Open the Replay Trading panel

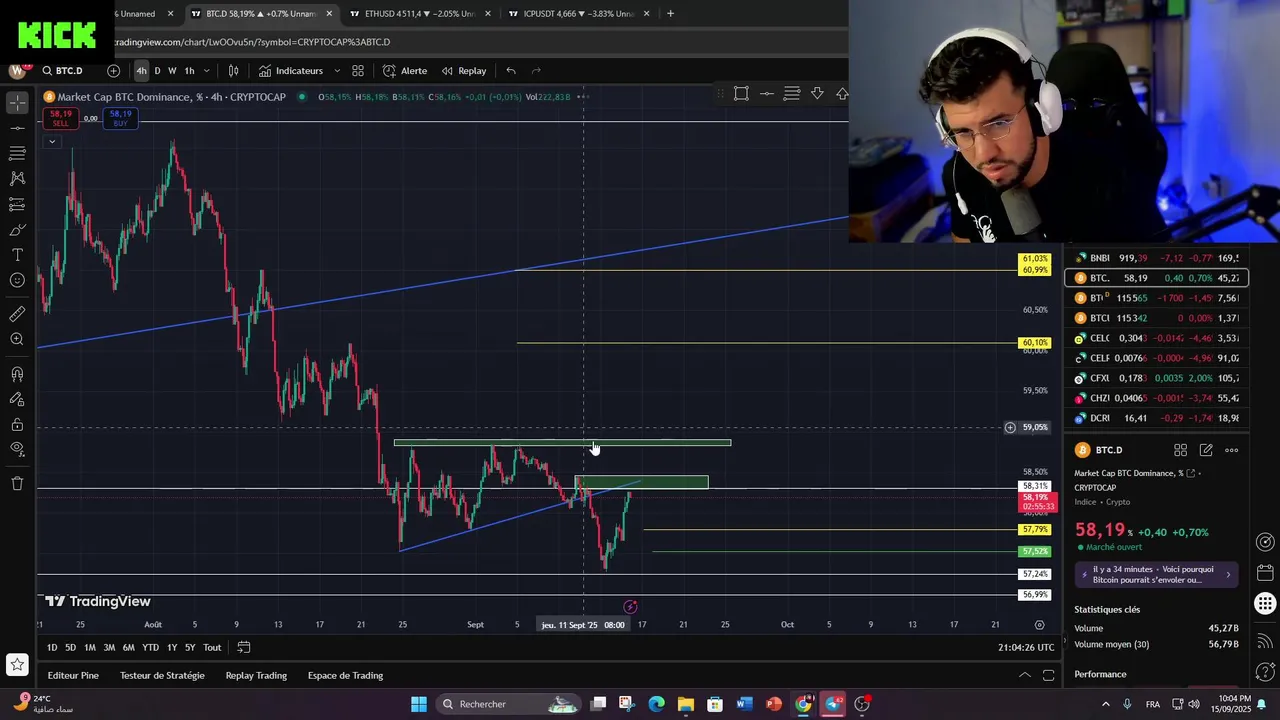click(x=256, y=676)
